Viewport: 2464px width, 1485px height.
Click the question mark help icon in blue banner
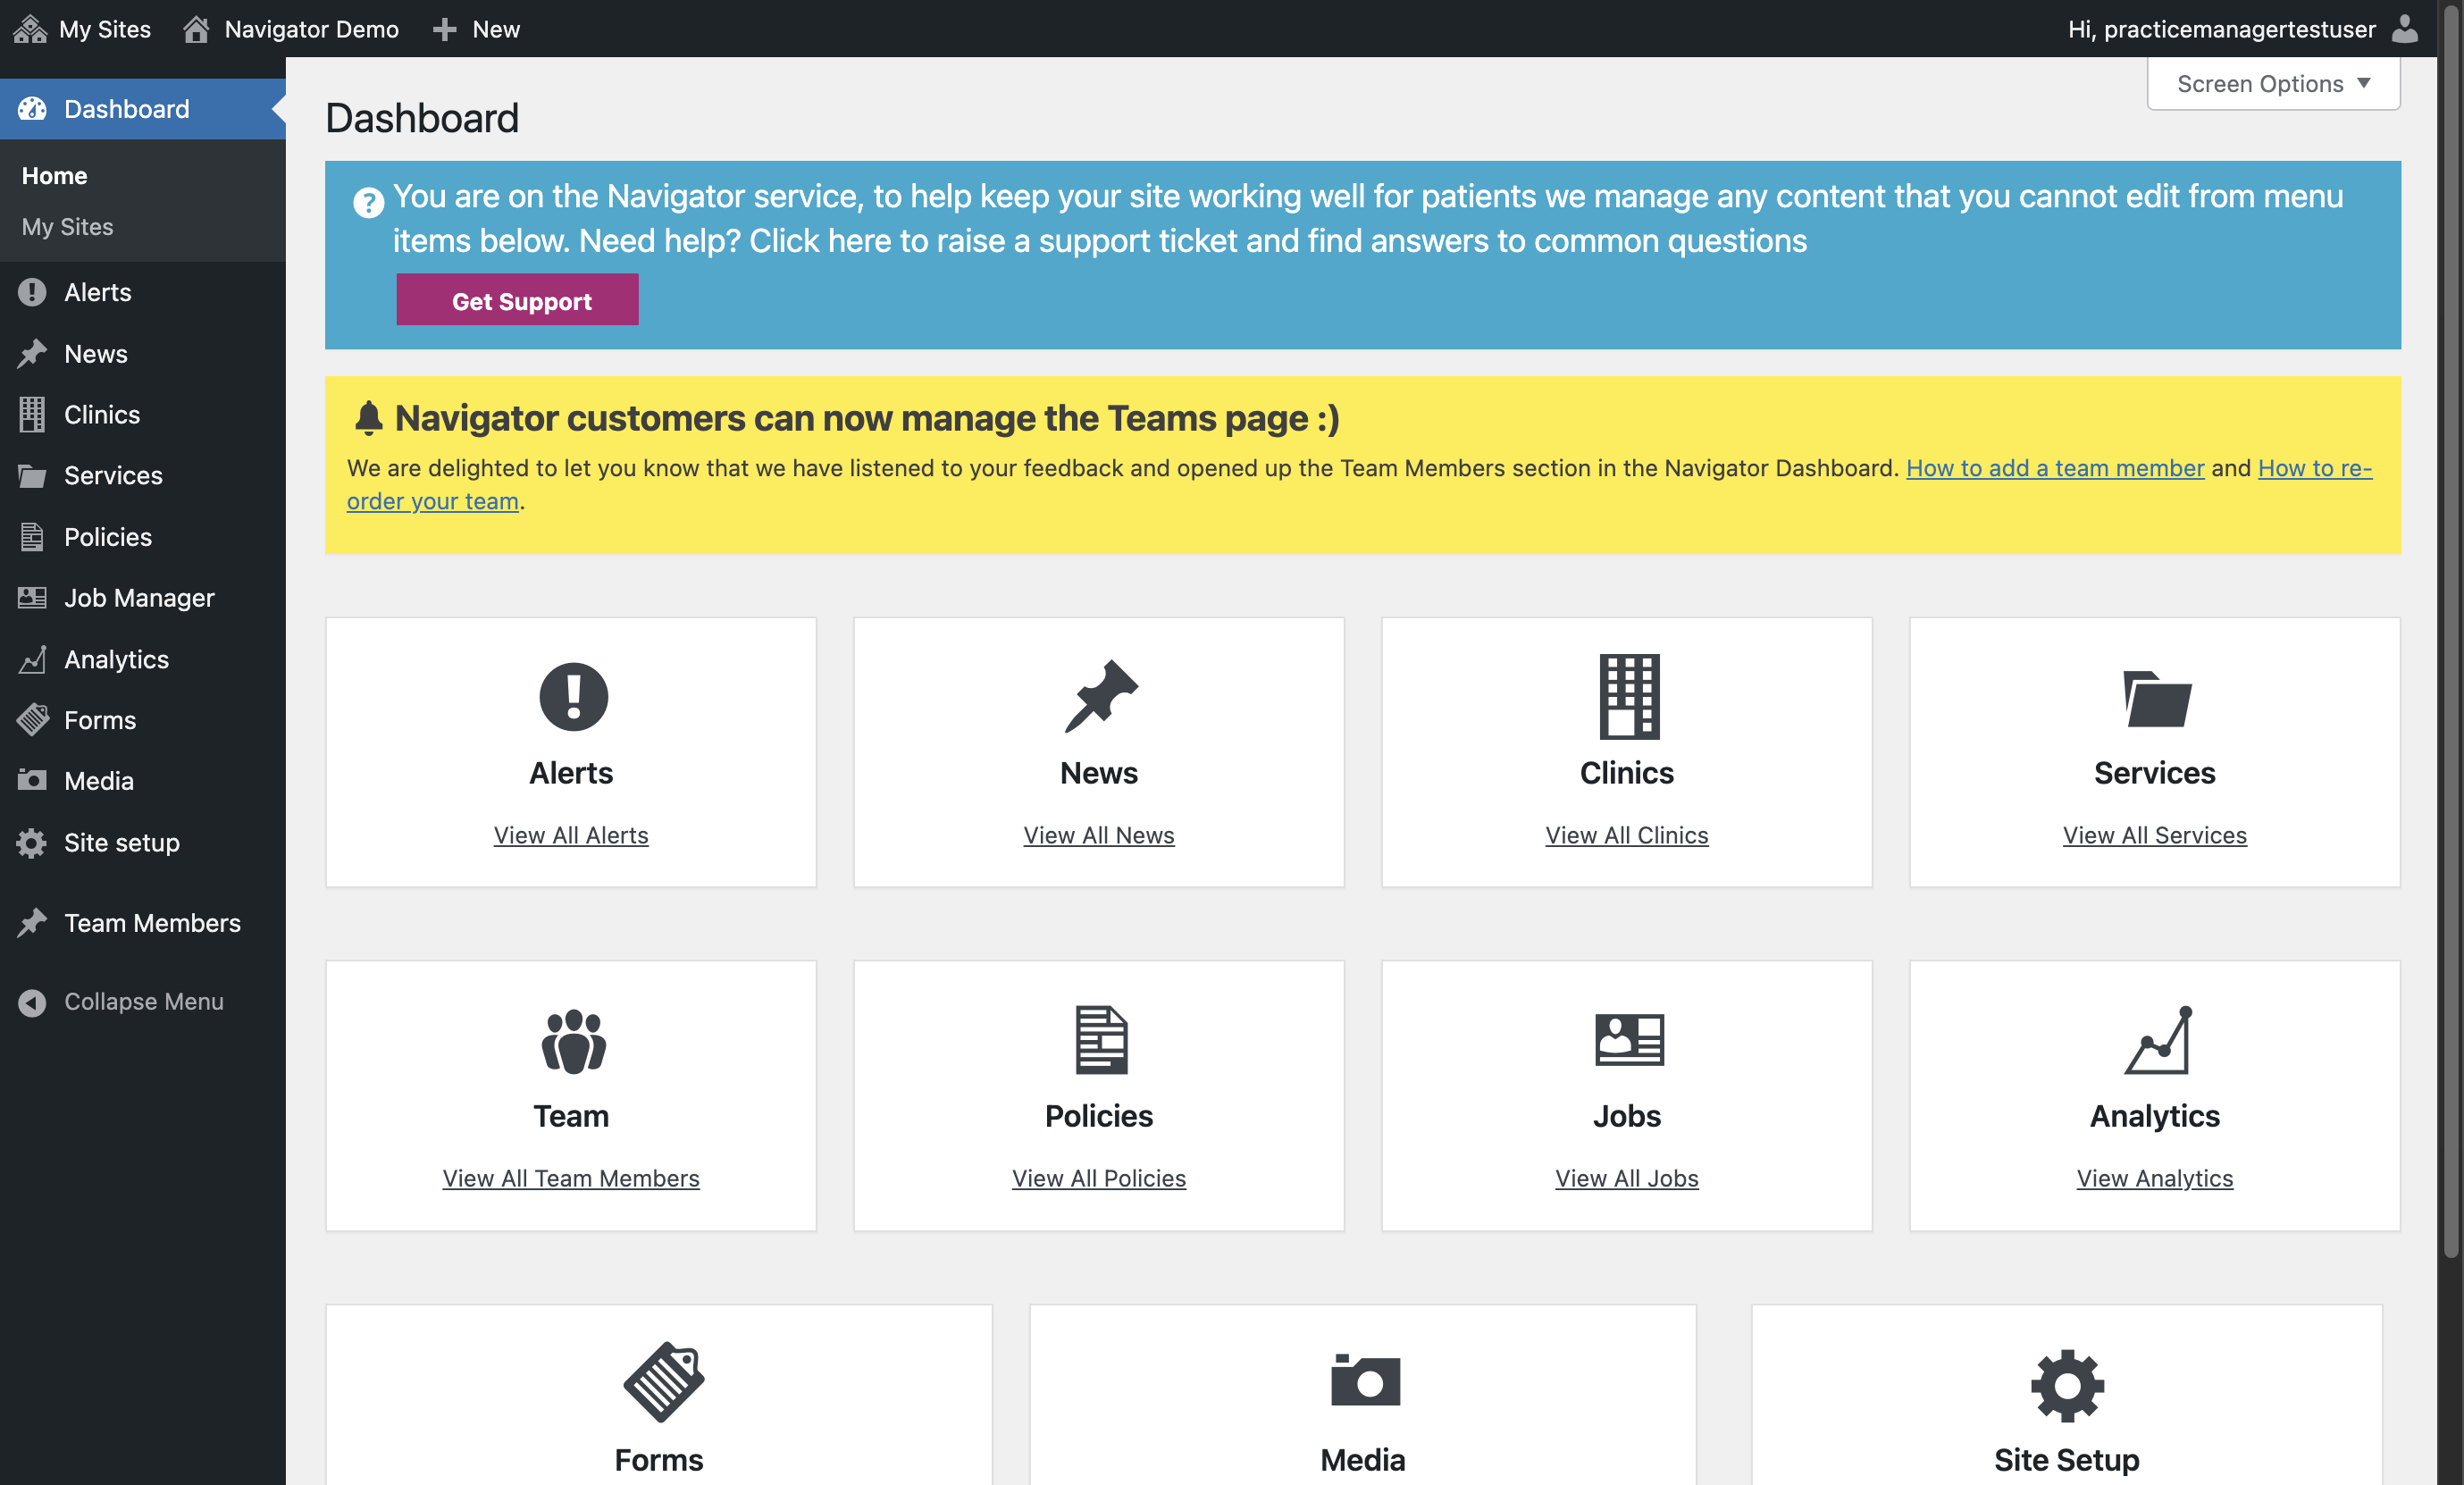(x=368, y=202)
